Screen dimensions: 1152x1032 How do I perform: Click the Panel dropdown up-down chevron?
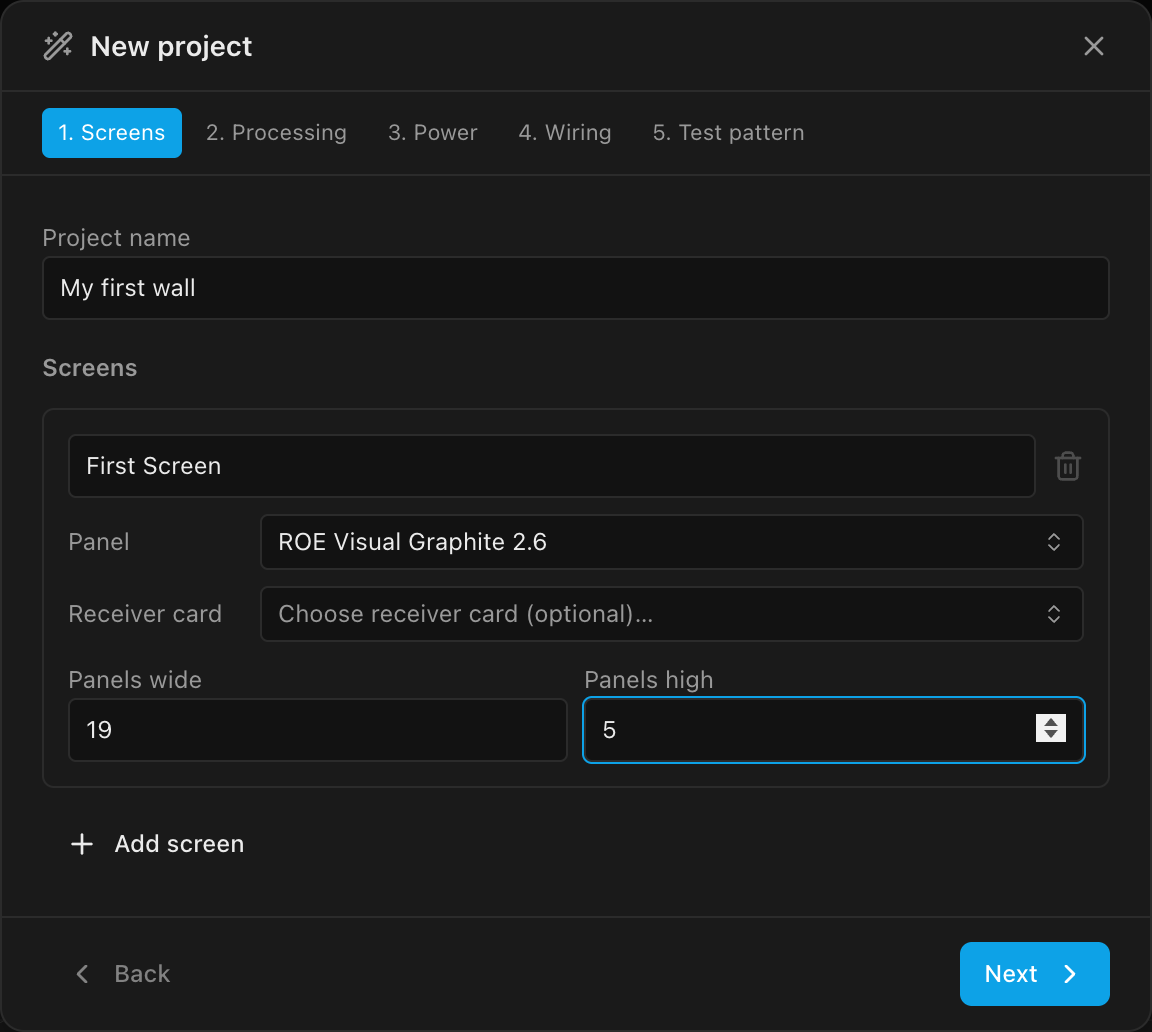click(1054, 542)
